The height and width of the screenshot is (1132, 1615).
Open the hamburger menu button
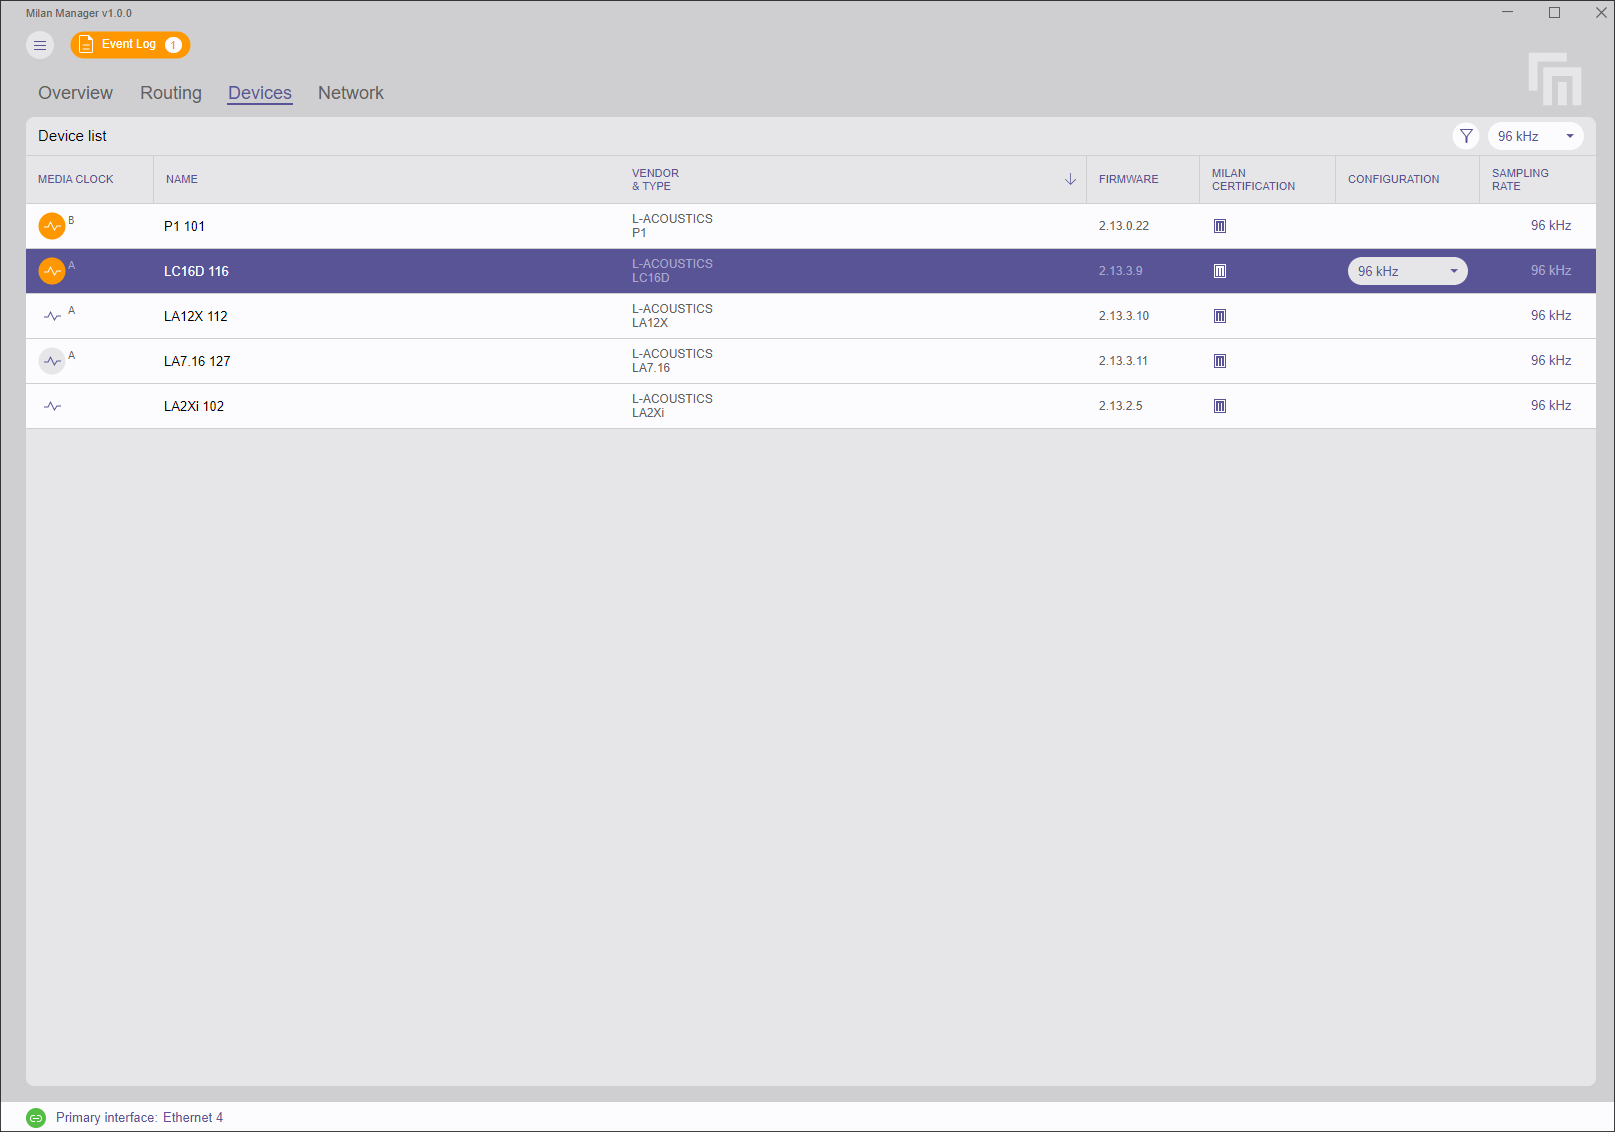pos(40,45)
